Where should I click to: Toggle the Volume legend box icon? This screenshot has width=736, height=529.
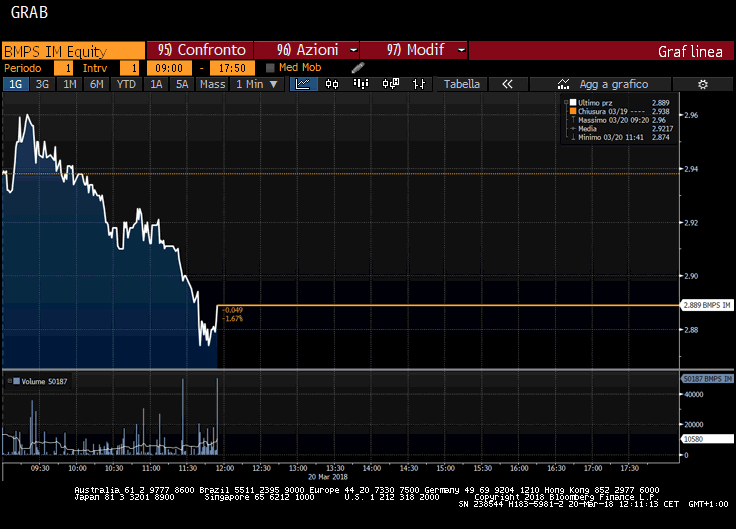[16, 381]
